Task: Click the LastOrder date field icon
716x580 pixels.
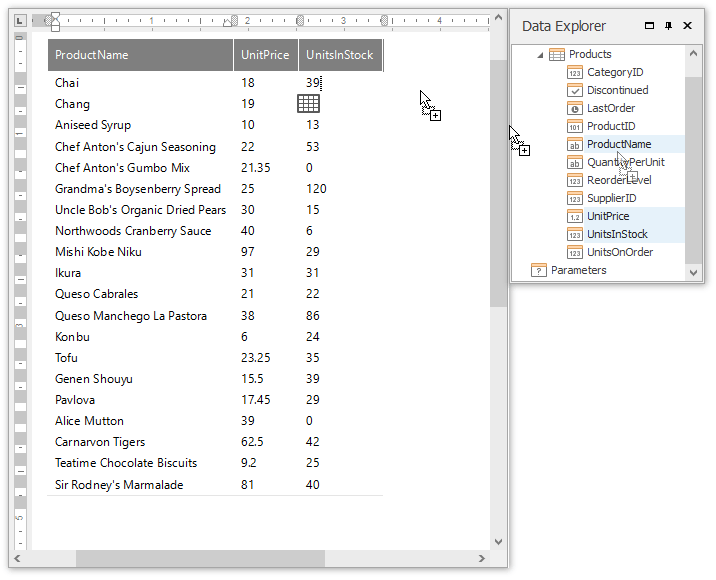Action: point(575,108)
